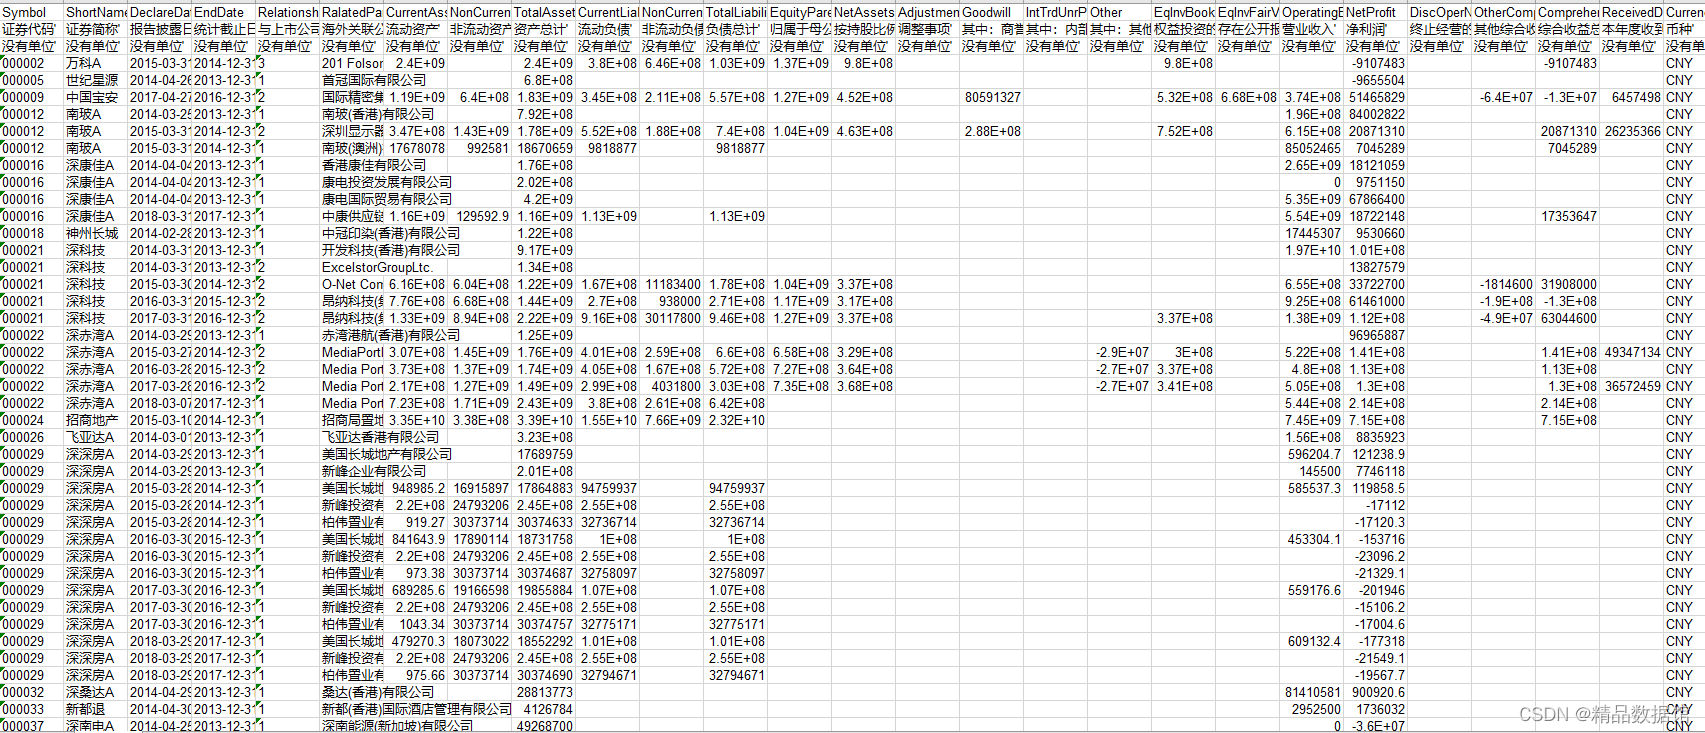Select symbol cell 000024
The width and height of the screenshot is (1705, 733).
coord(32,420)
